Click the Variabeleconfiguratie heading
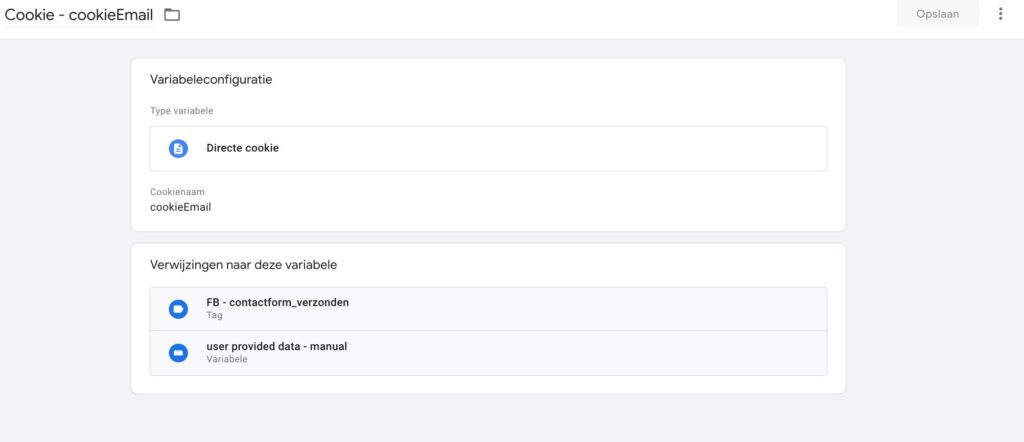Image resolution: width=1024 pixels, height=442 pixels. click(211, 80)
